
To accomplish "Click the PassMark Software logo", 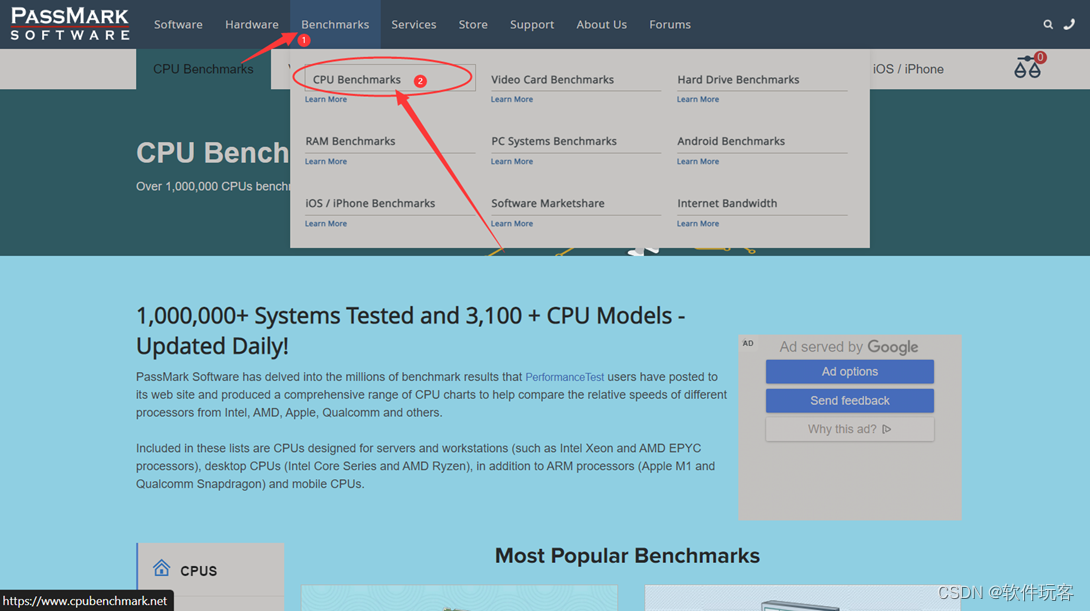I will pyautogui.click(x=70, y=24).
